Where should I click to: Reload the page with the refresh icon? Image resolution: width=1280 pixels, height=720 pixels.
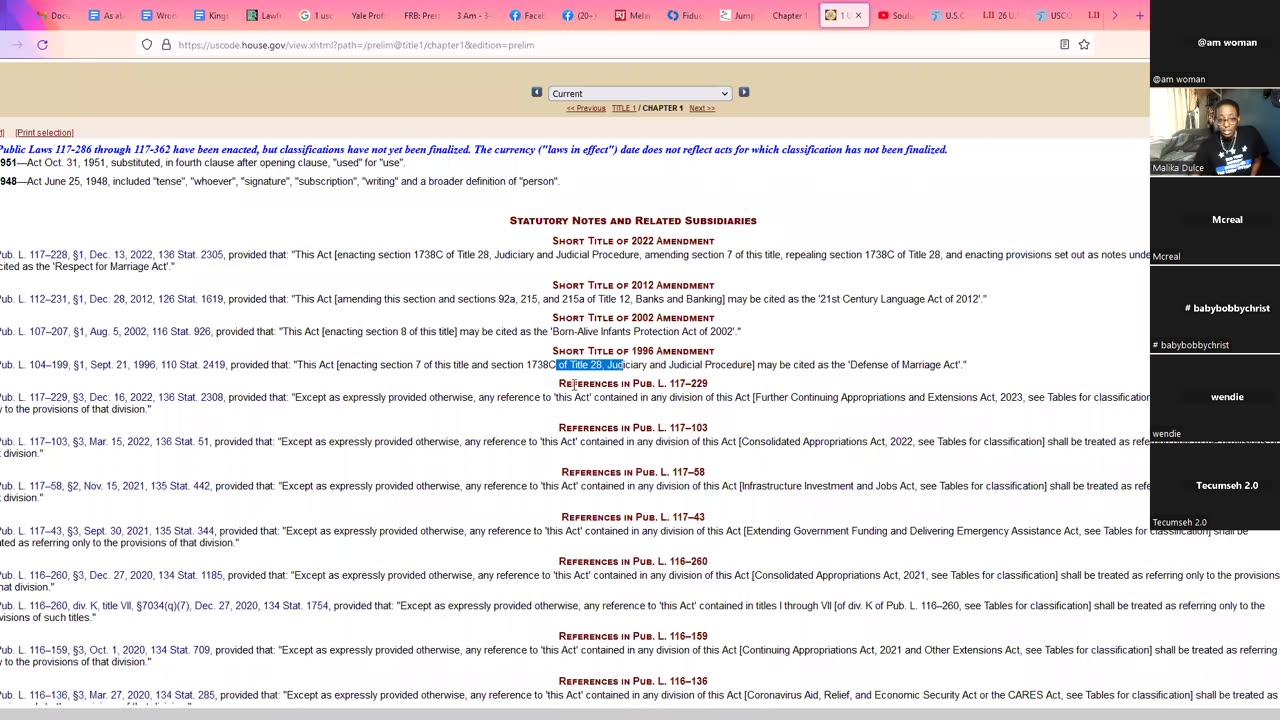click(x=42, y=45)
